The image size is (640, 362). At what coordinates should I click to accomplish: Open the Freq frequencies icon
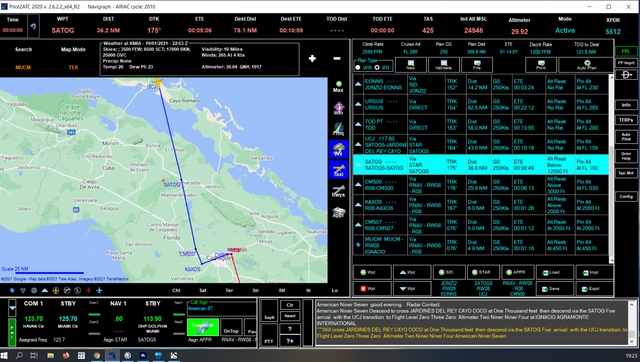(x=338, y=129)
